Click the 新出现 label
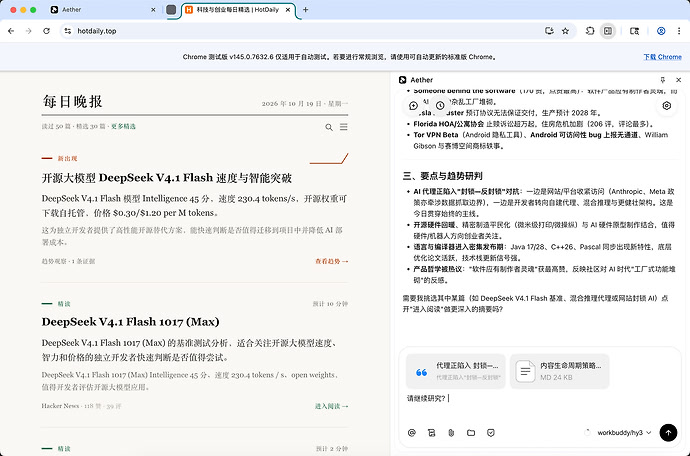This screenshot has width=690, height=456. click(67, 158)
